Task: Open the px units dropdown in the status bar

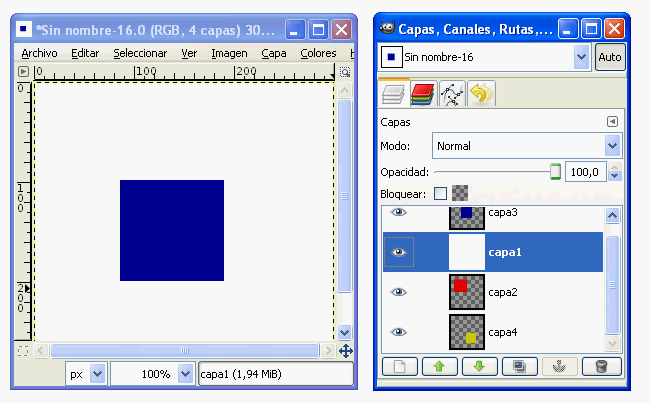Action: click(x=87, y=374)
